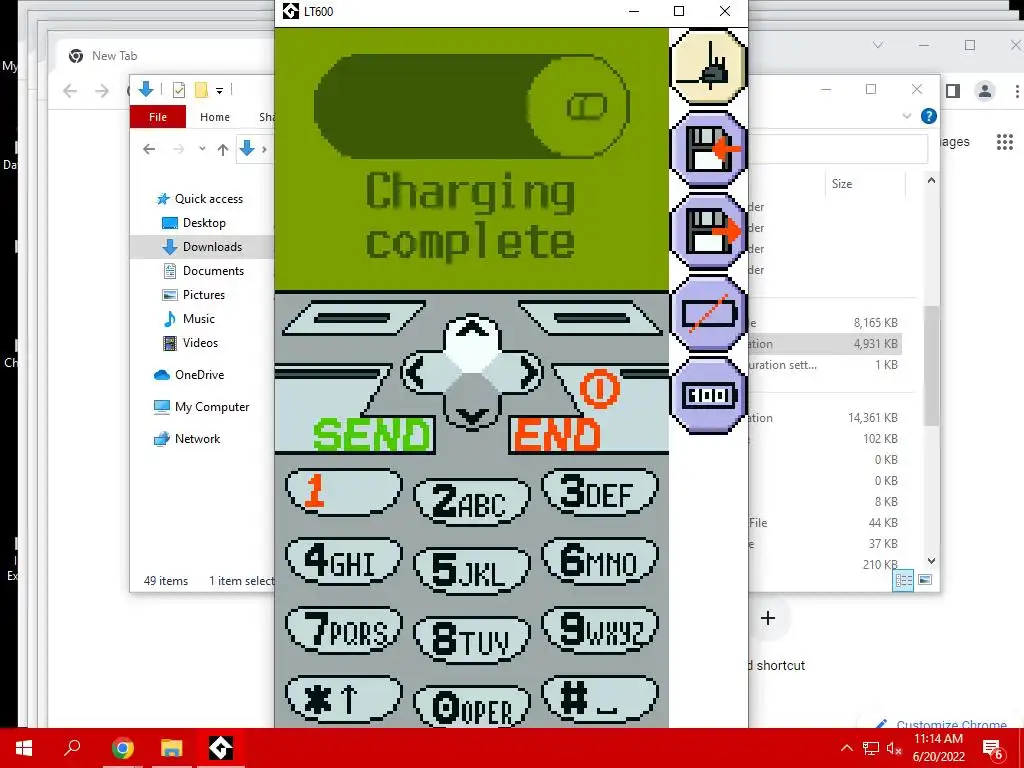
Task: Click the New folder icon in Explorer title bar
Action: tap(201, 90)
